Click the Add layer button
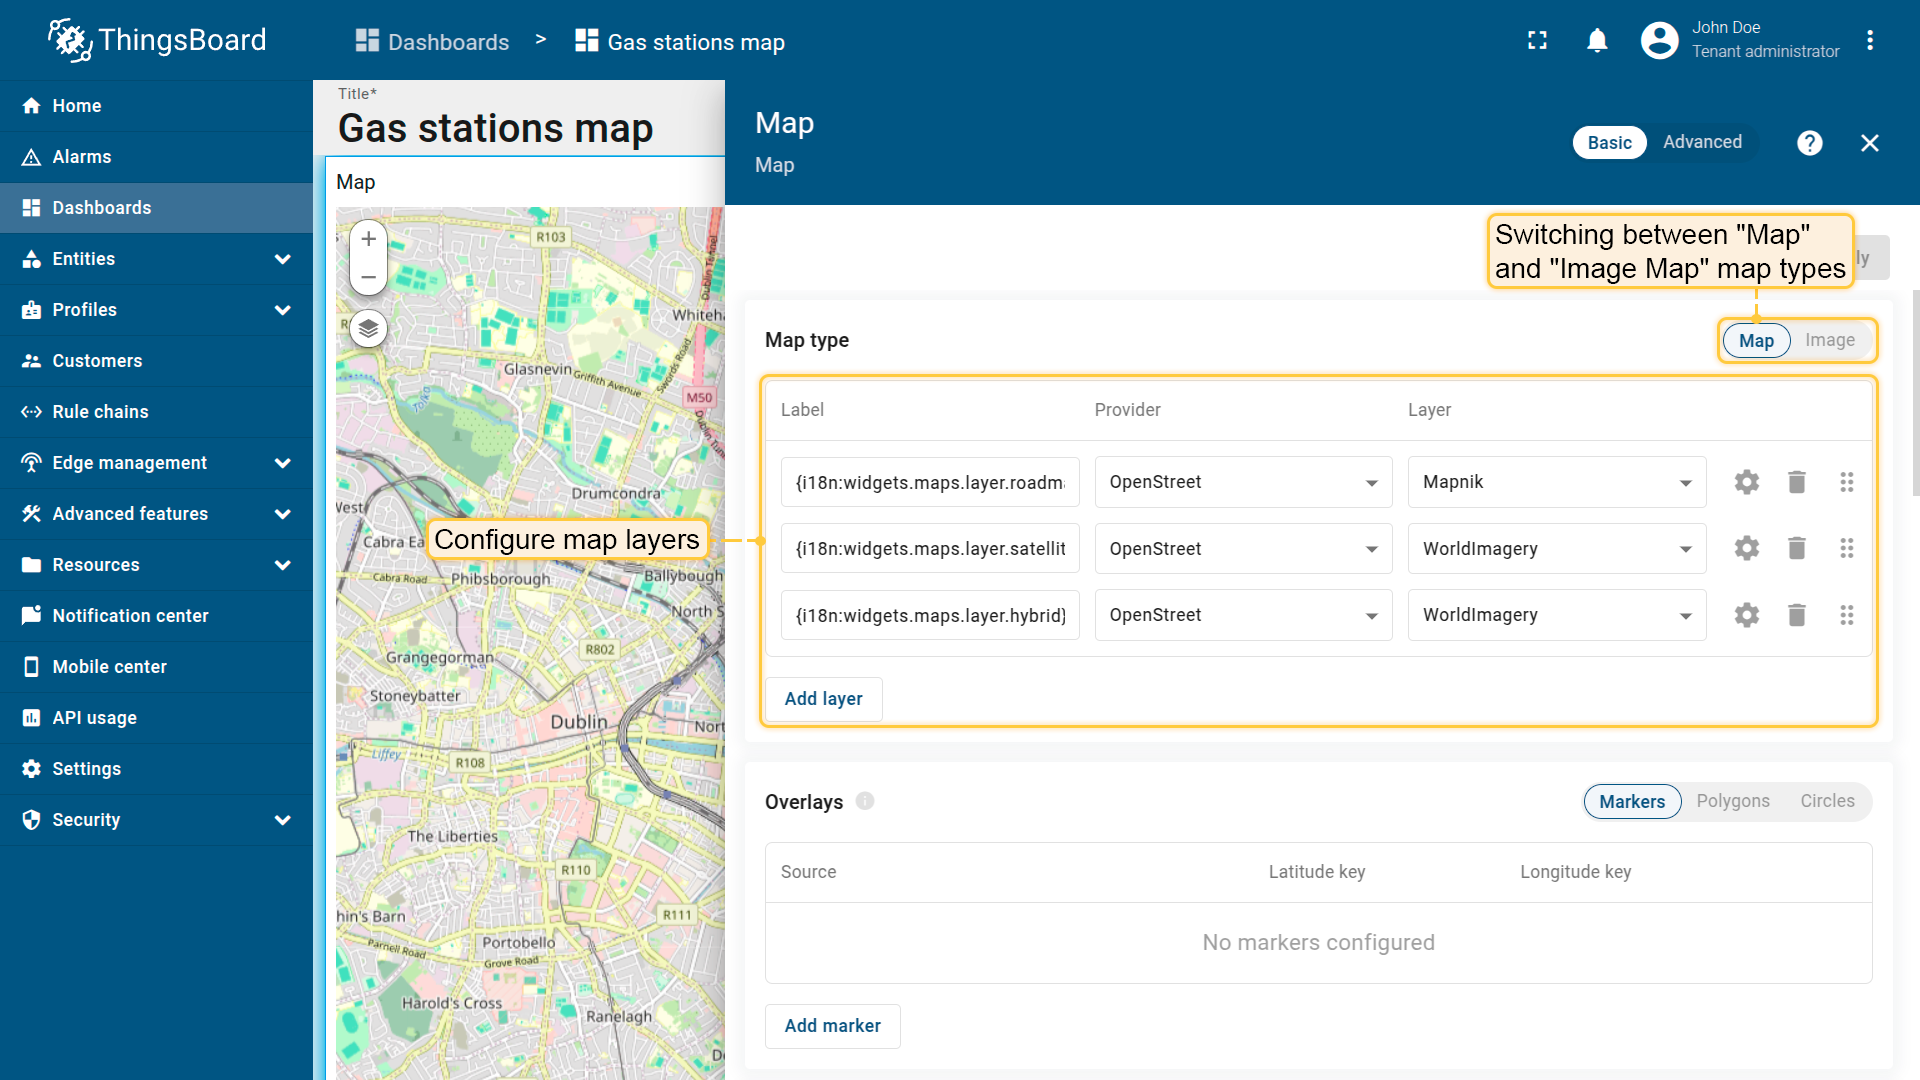The image size is (1920, 1080). (x=823, y=699)
